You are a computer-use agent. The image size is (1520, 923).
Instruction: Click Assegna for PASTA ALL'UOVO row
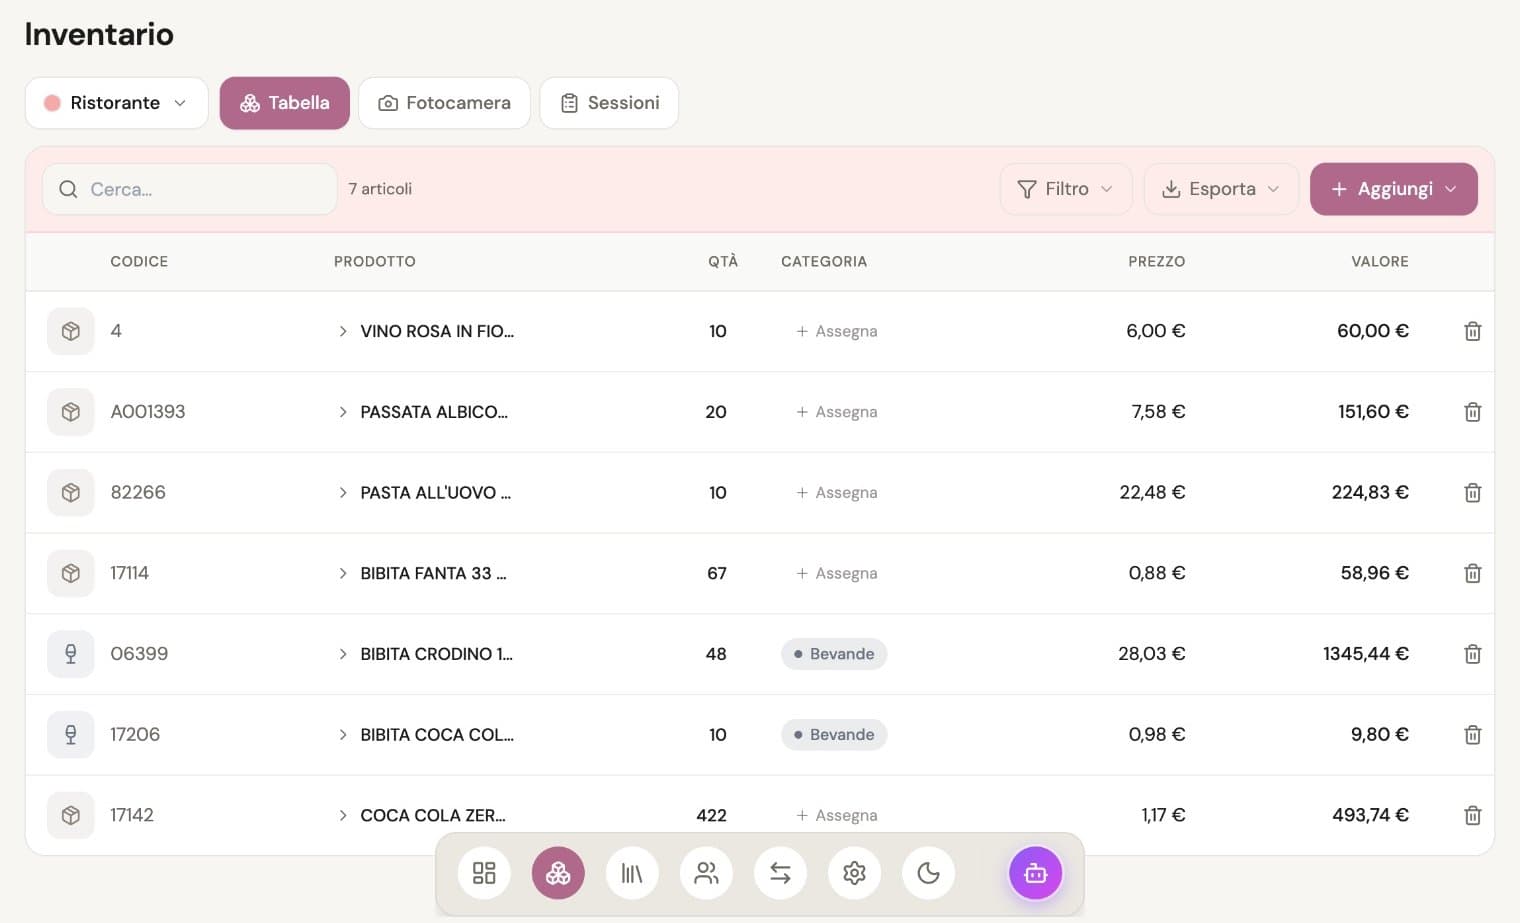pos(837,492)
